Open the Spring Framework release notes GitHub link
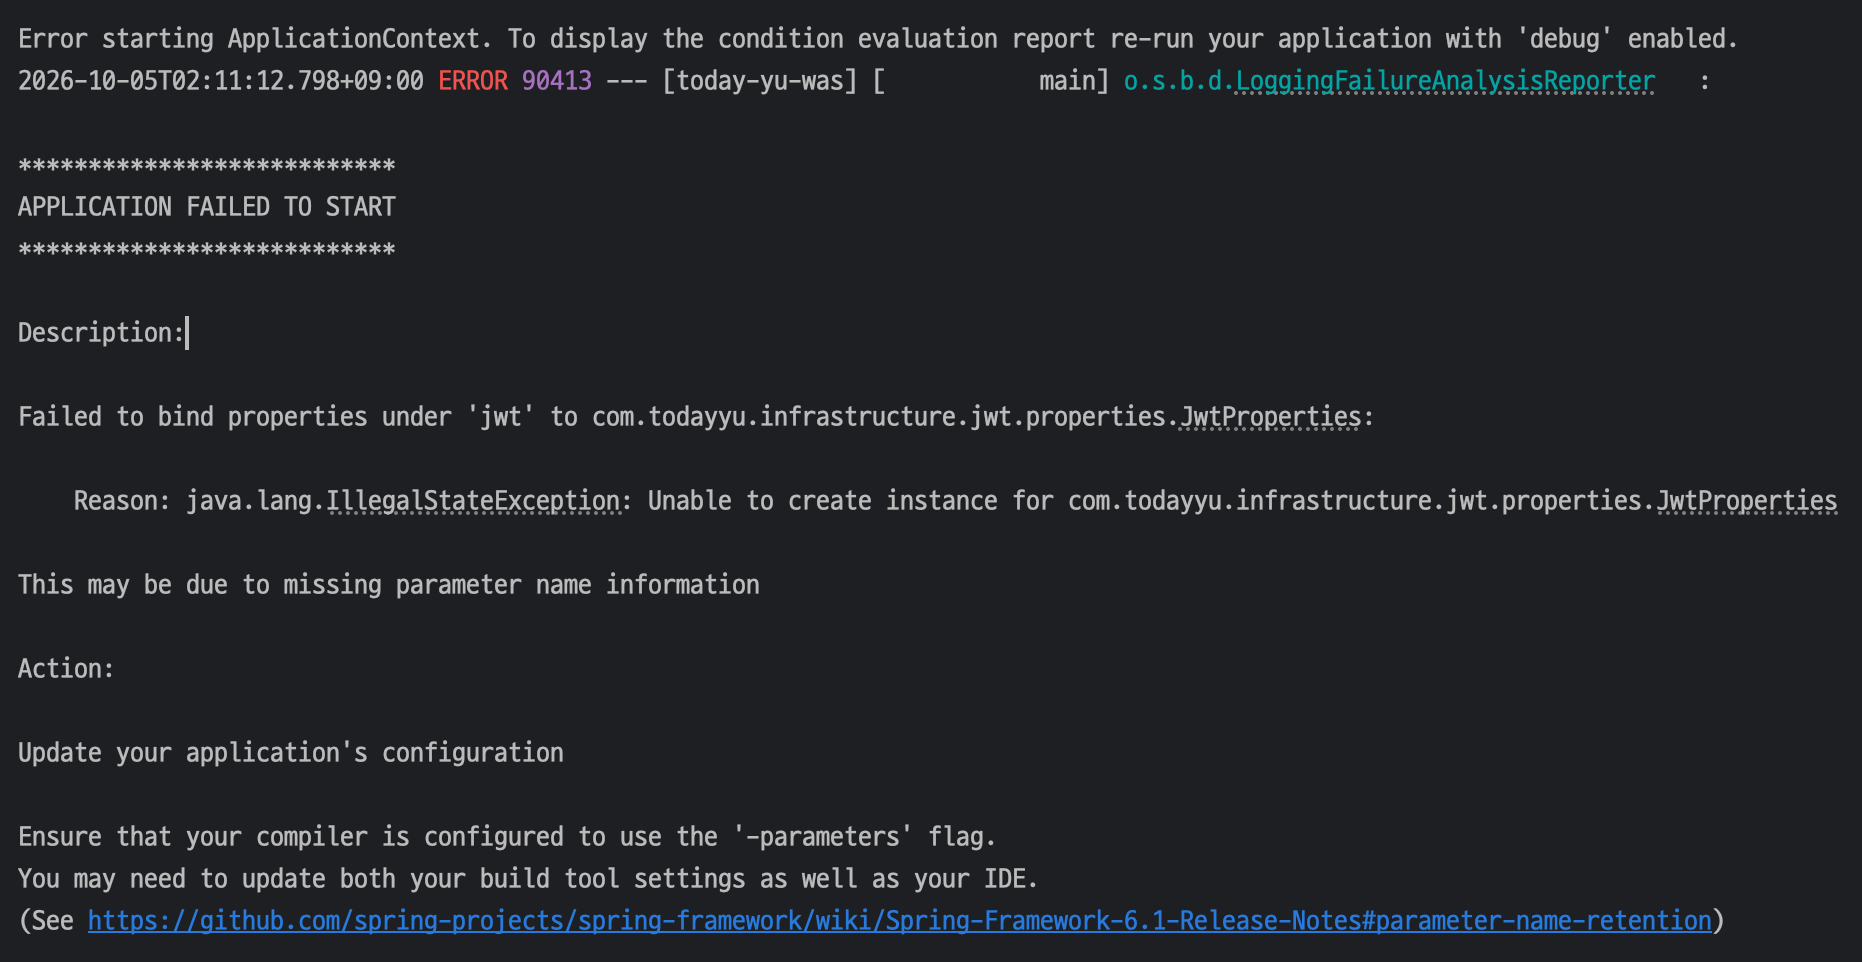 click(899, 920)
